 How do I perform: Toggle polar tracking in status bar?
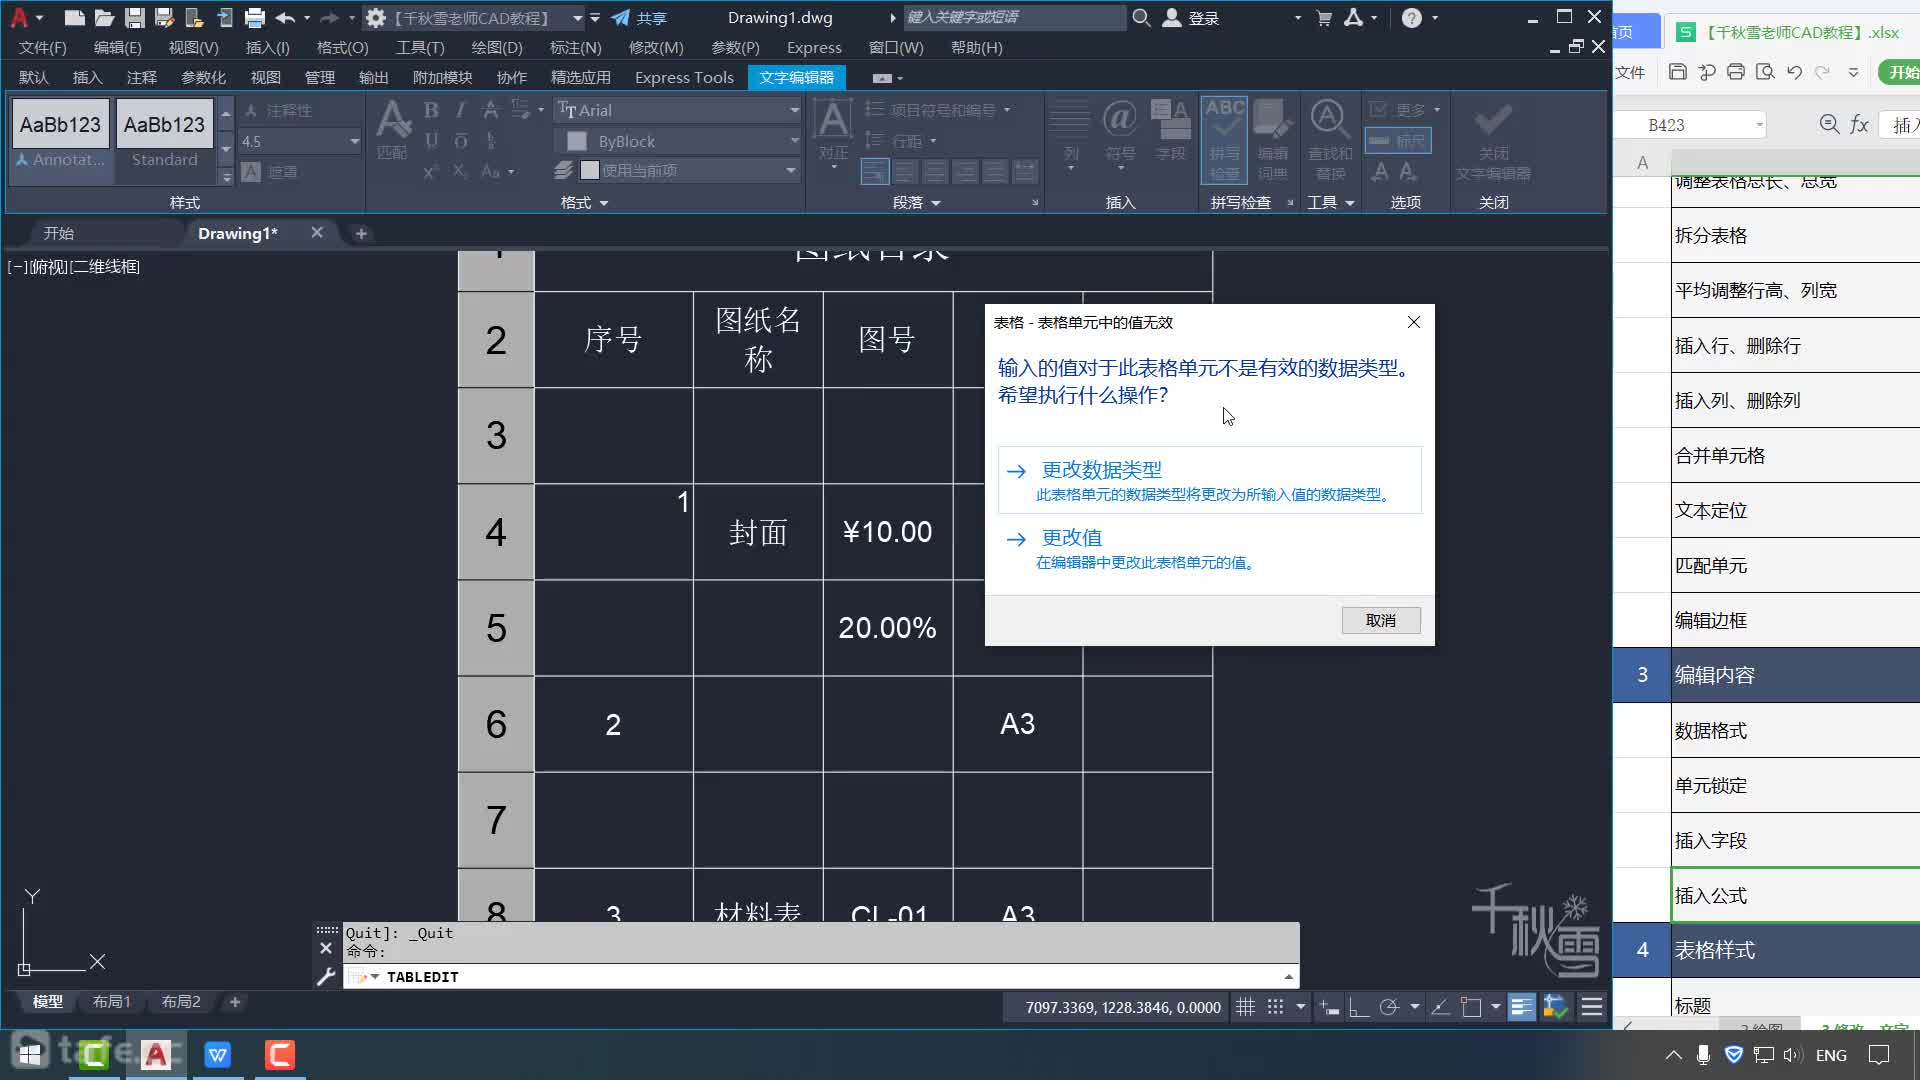click(1388, 1008)
